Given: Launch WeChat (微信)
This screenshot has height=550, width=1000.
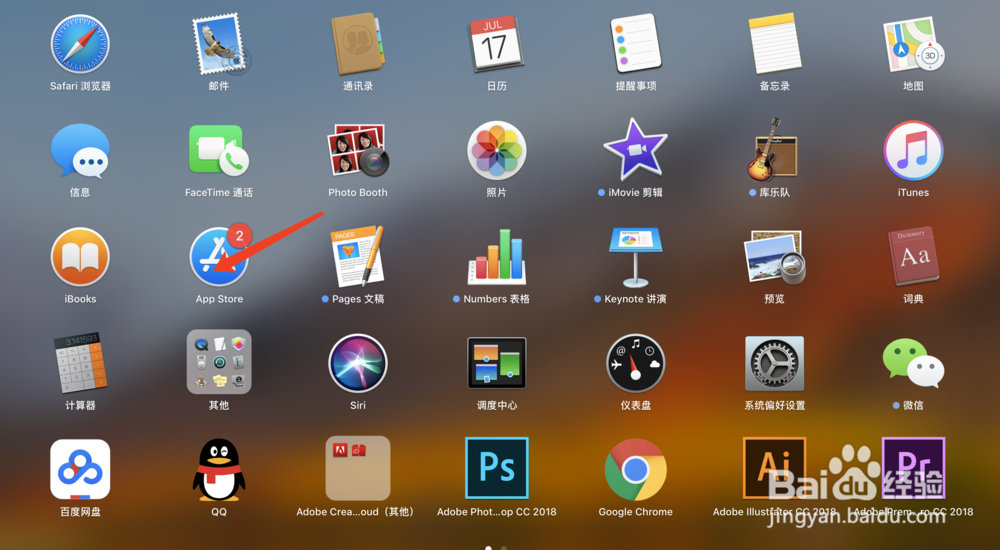Looking at the screenshot, I should tap(913, 363).
